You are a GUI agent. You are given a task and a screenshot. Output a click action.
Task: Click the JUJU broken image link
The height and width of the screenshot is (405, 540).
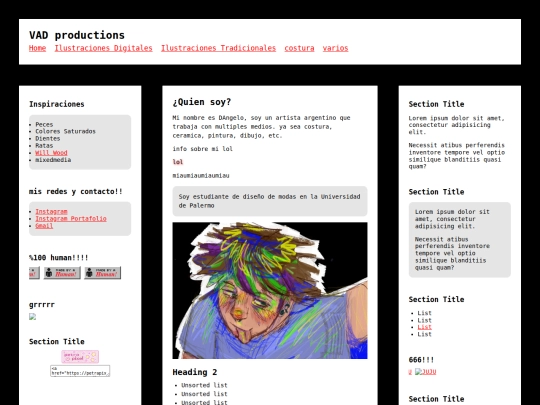426,372
